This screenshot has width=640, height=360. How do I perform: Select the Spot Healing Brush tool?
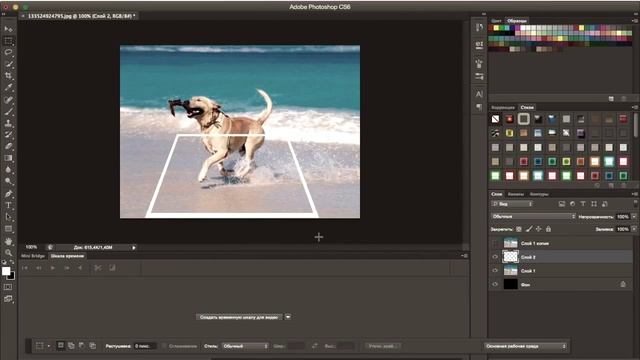(8, 100)
